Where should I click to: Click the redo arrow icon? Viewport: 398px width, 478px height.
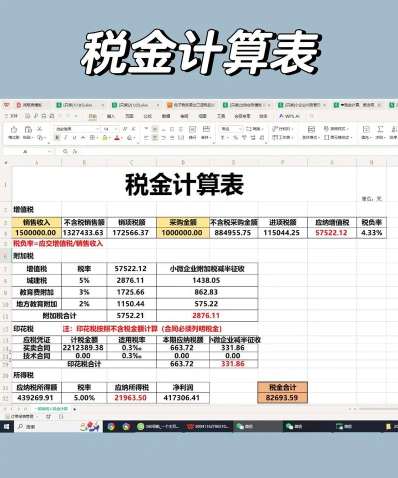coord(68,116)
